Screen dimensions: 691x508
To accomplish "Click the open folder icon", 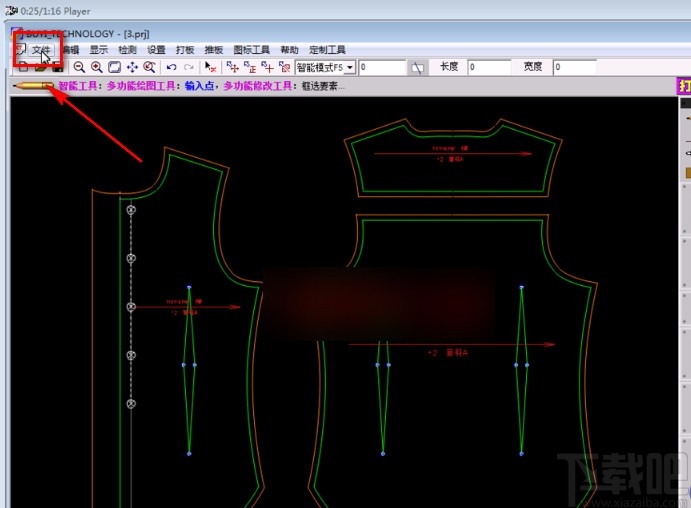I will click(39, 67).
